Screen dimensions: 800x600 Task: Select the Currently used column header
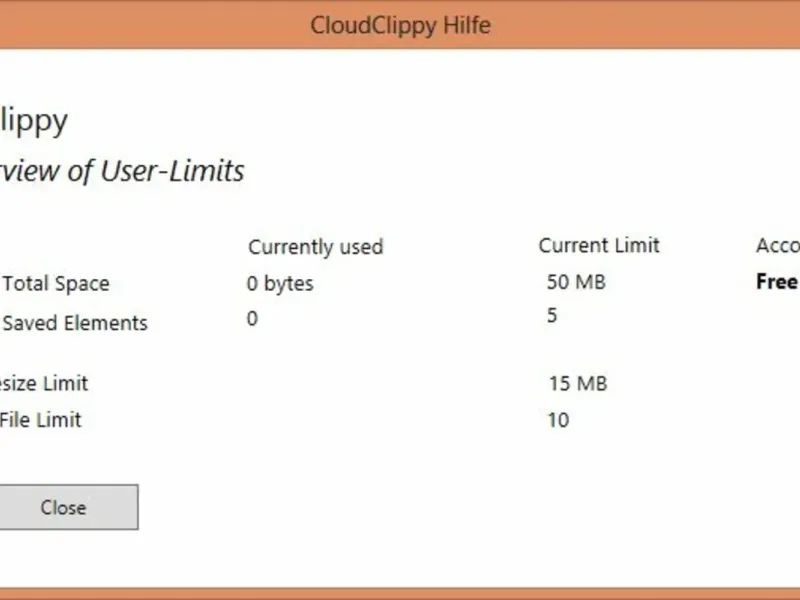pyautogui.click(x=315, y=247)
